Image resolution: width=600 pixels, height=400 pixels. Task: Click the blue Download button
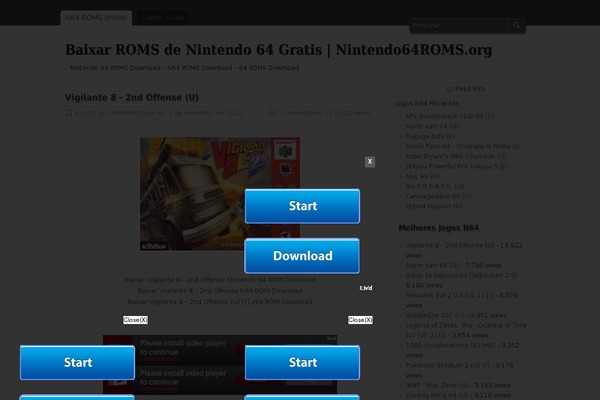coord(302,256)
